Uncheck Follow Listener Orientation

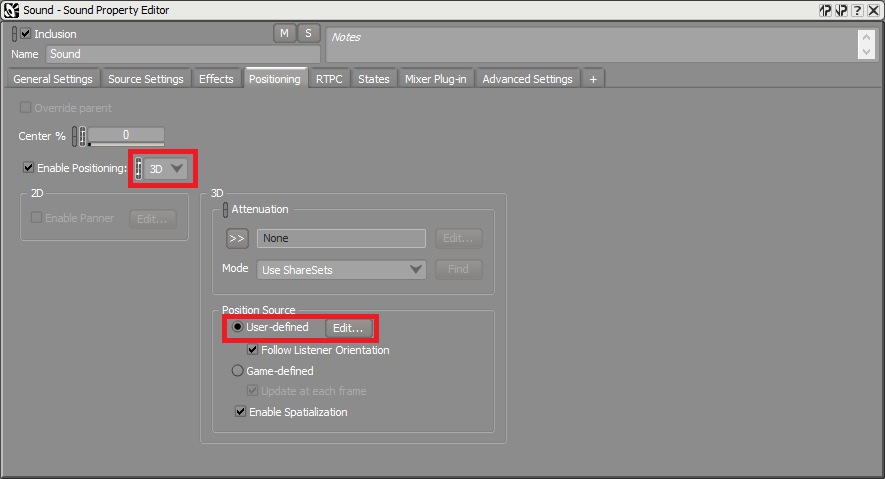point(253,350)
